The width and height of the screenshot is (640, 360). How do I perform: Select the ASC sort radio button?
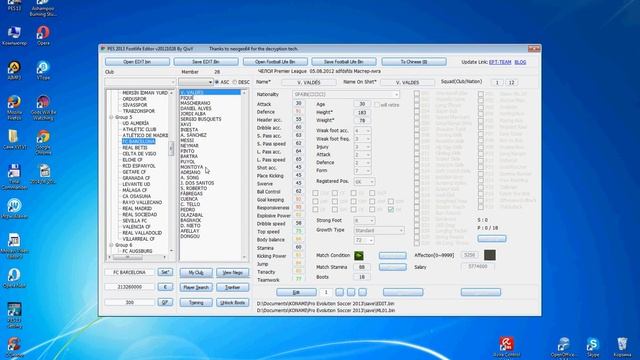(x=217, y=82)
